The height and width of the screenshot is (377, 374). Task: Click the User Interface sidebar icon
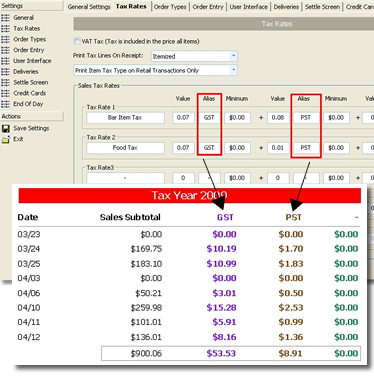point(5,61)
